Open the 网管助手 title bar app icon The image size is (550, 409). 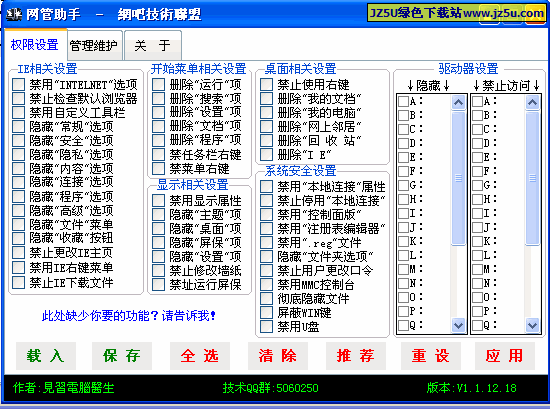(14, 14)
